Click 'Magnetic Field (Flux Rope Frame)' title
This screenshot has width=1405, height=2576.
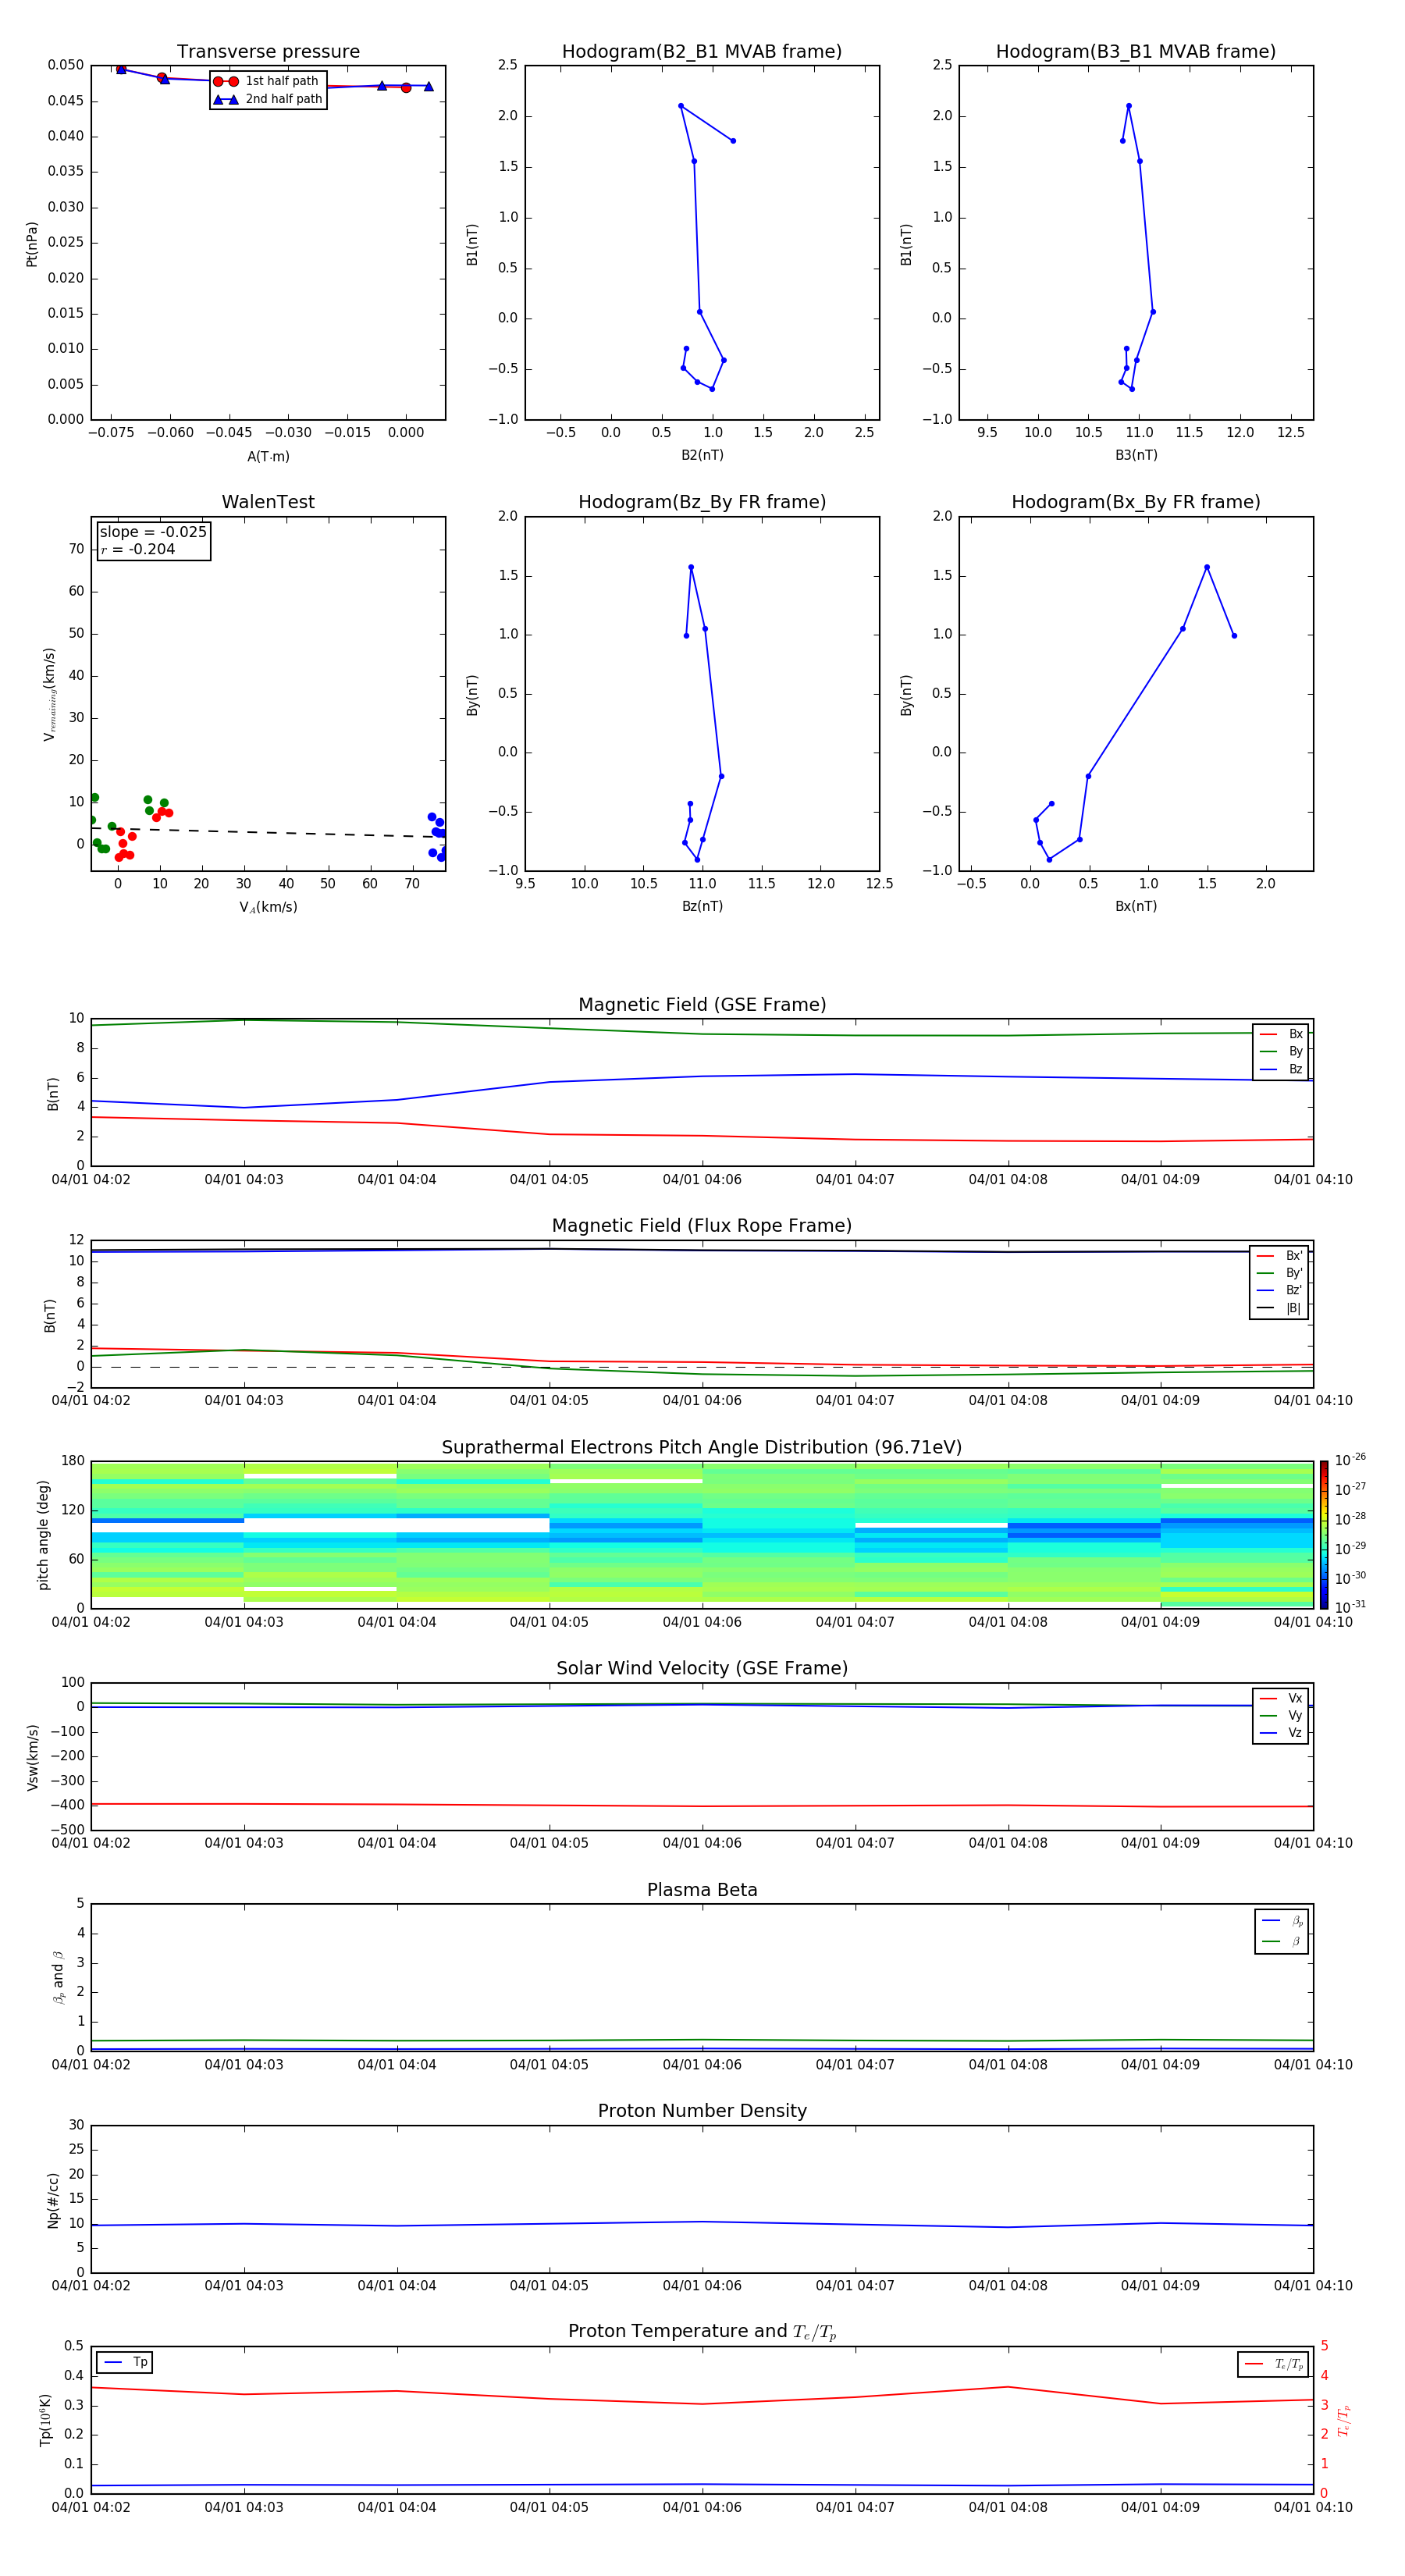(702, 1226)
